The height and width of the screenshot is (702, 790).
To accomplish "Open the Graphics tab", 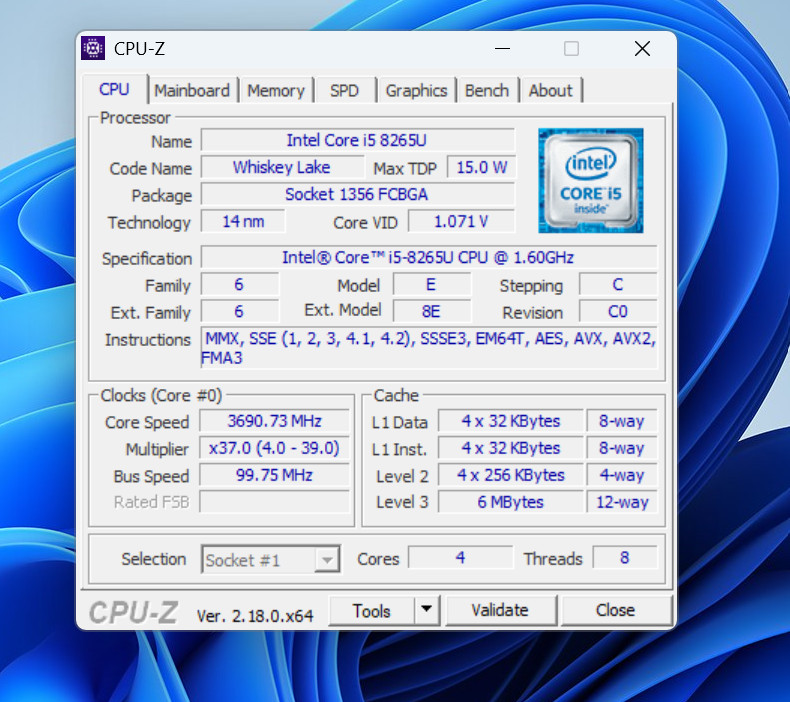I will [x=416, y=91].
